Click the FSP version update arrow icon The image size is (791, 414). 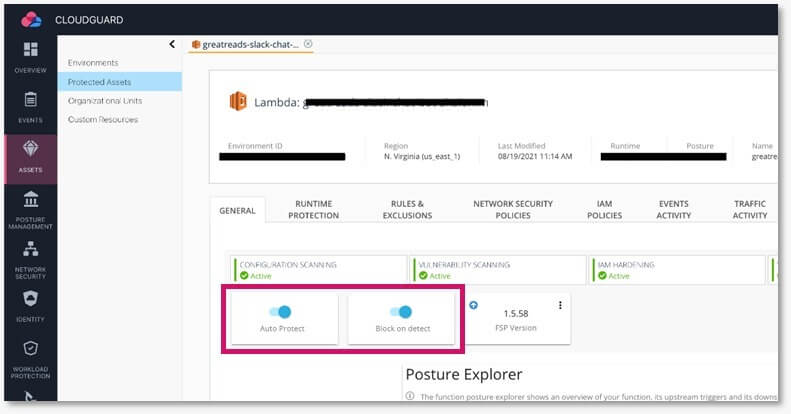coord(473,305)
